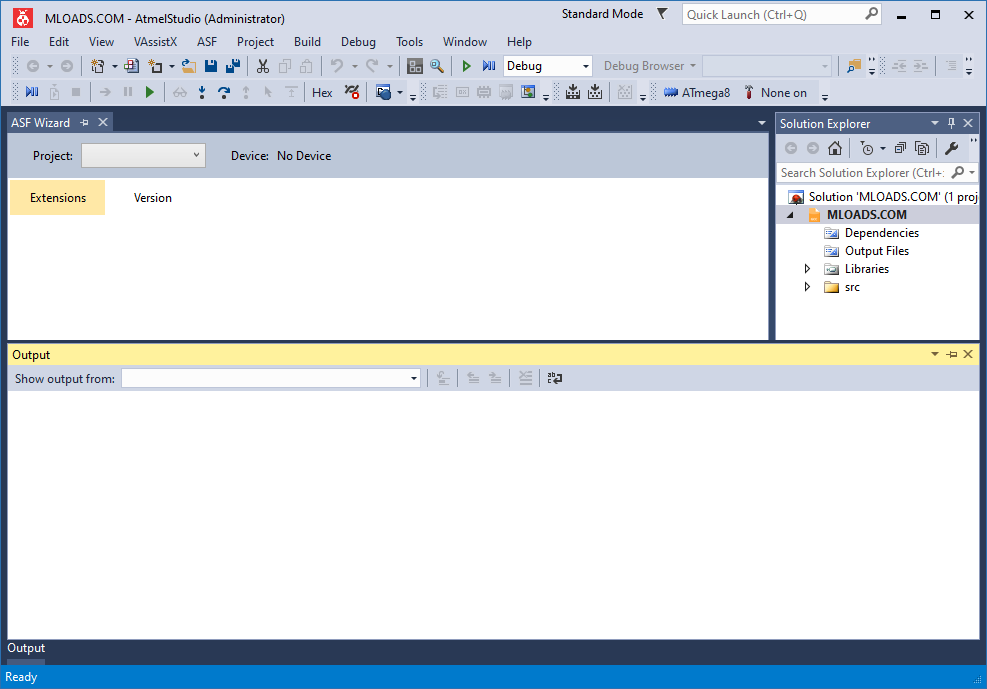Click the ATmega8 device button
Viewport: 987px width, 689px height.
(x=697, y=92)
